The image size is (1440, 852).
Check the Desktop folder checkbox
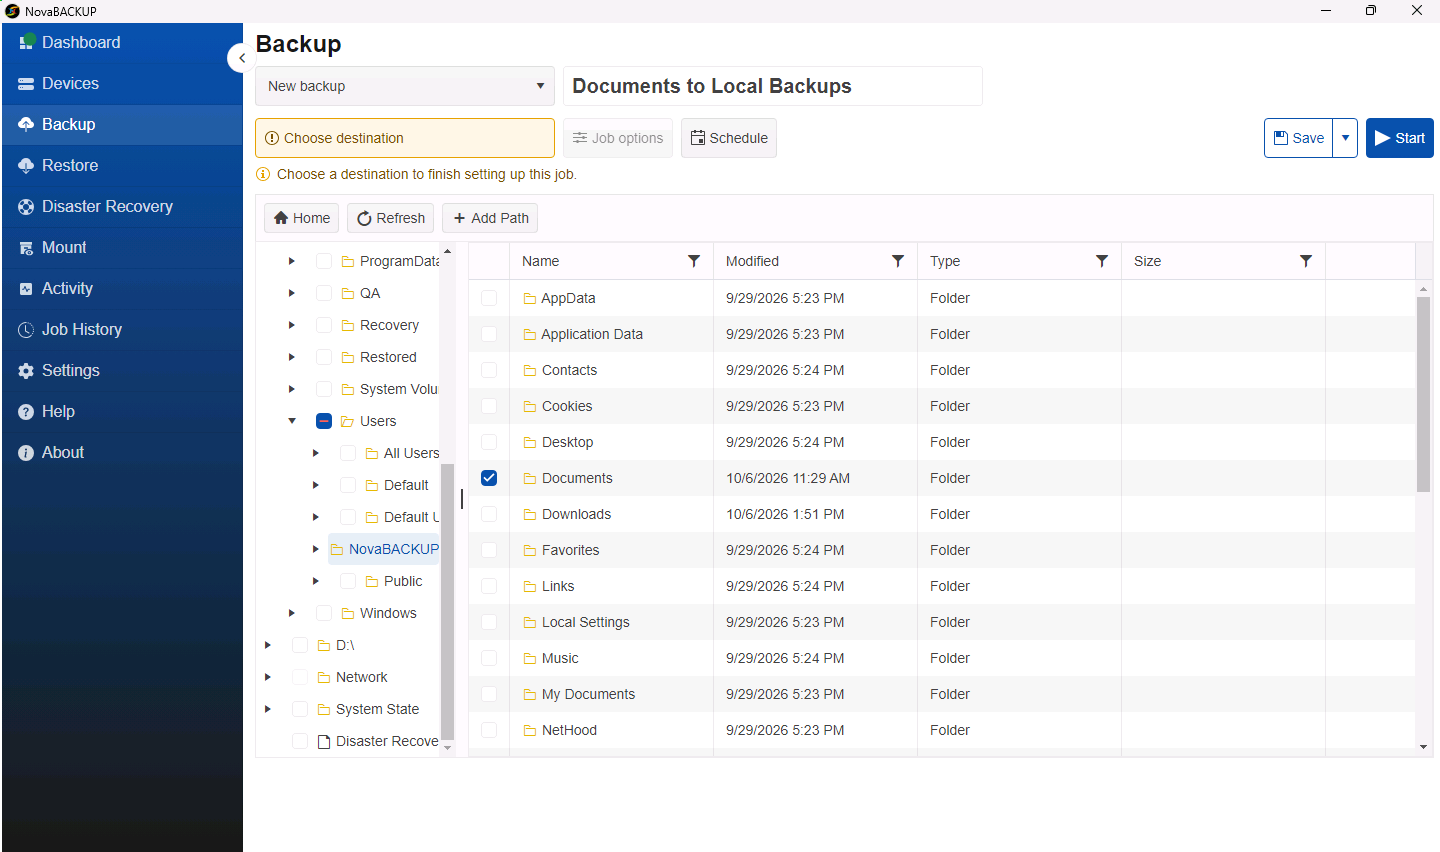tap(489, 442)
